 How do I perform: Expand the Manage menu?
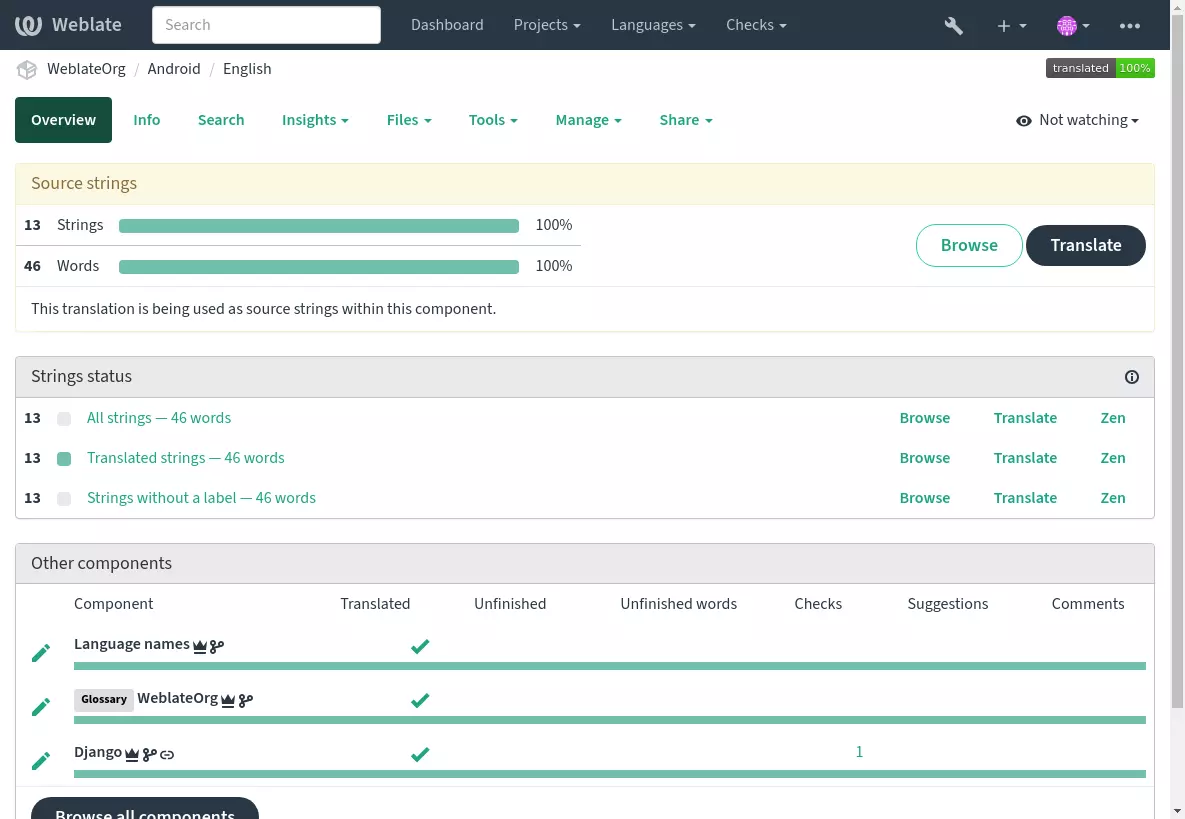click(x=588, y=120)
